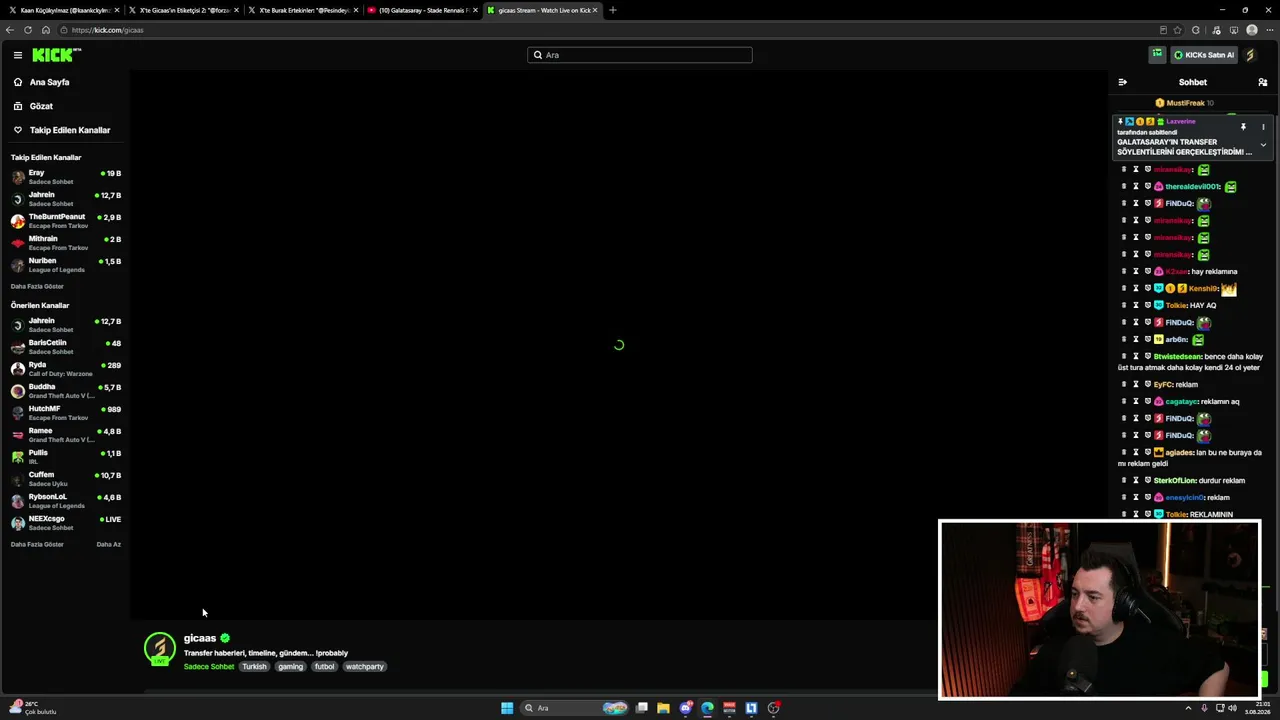This screenshot has width=1280, height=720.
Task: Click the browser home button
Action: pyautogui.click(x=46, y=30)
